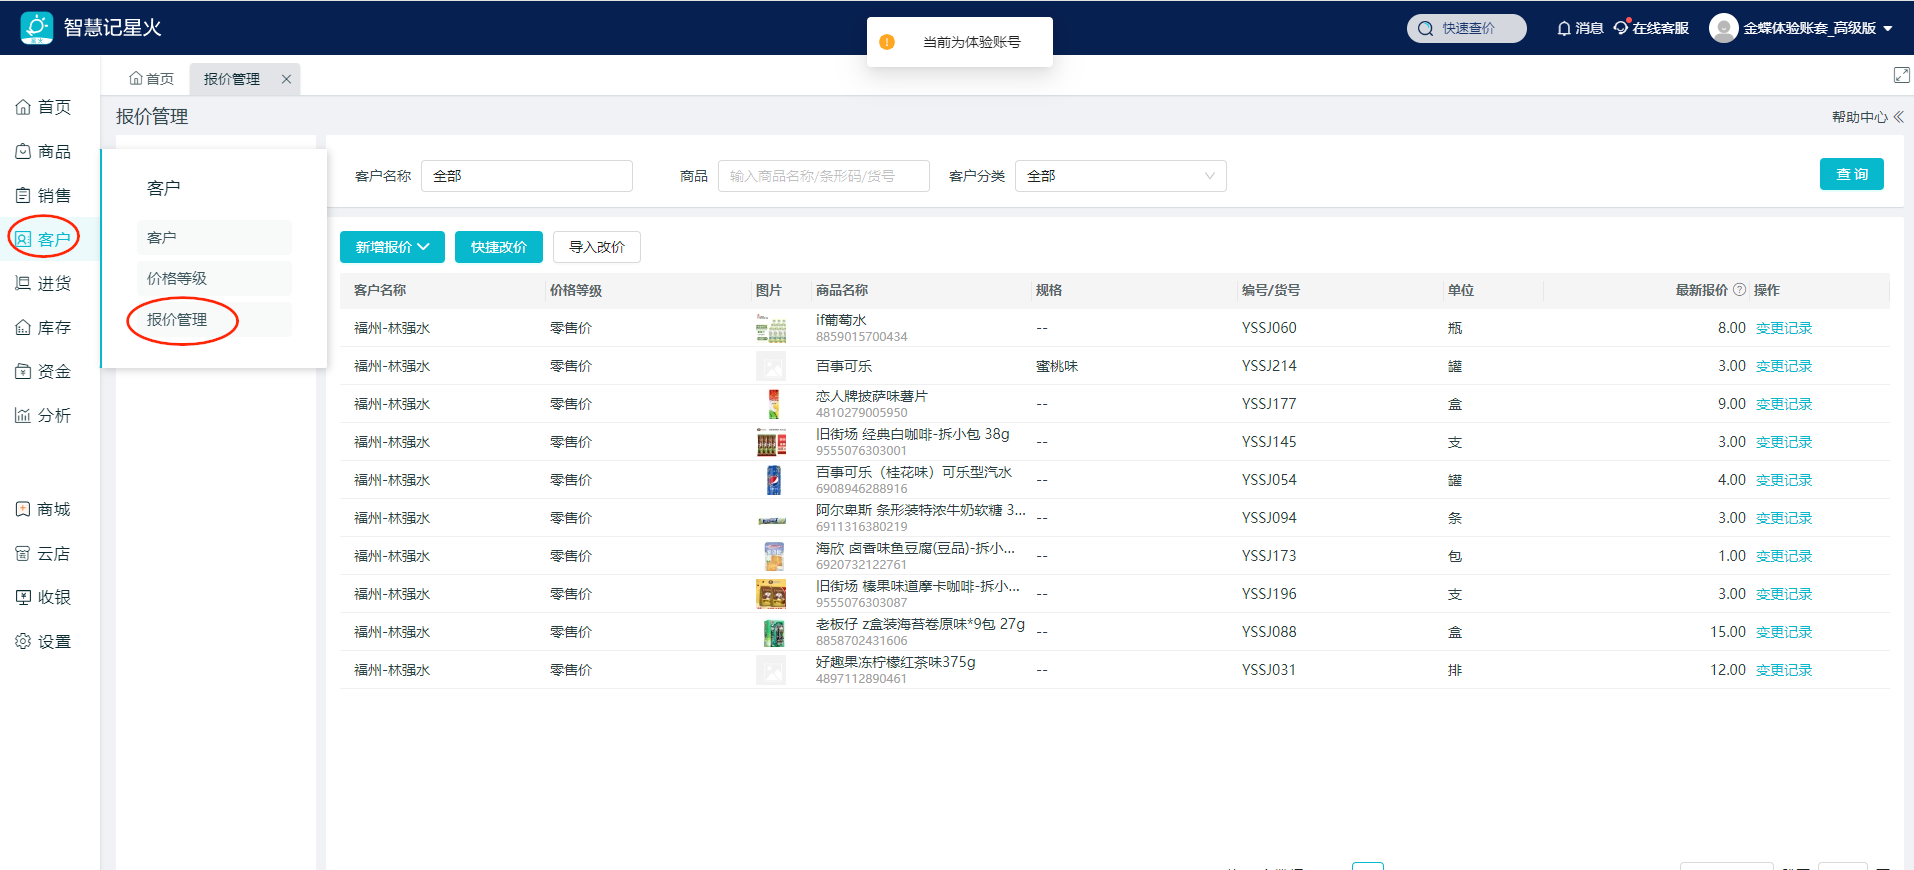The image size is (1914, 870).
Task: Click the 百事可乐 (桂花味) product image
Action: coord(772,480)
